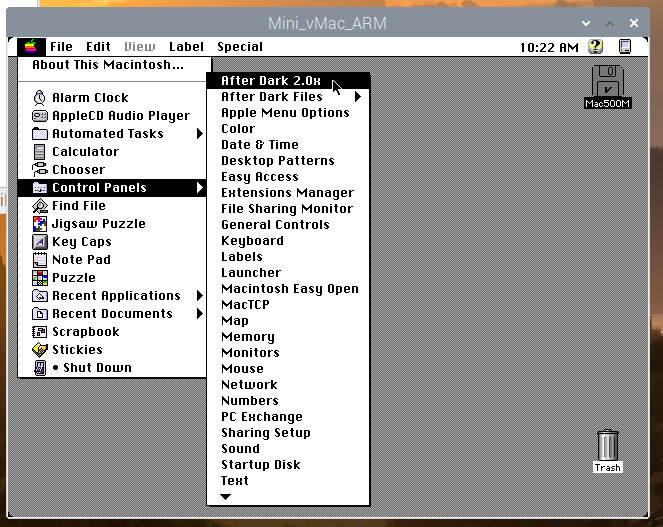Screen dimensions: 663x527
Task: Open the Special menu
Action: (240, 47)
